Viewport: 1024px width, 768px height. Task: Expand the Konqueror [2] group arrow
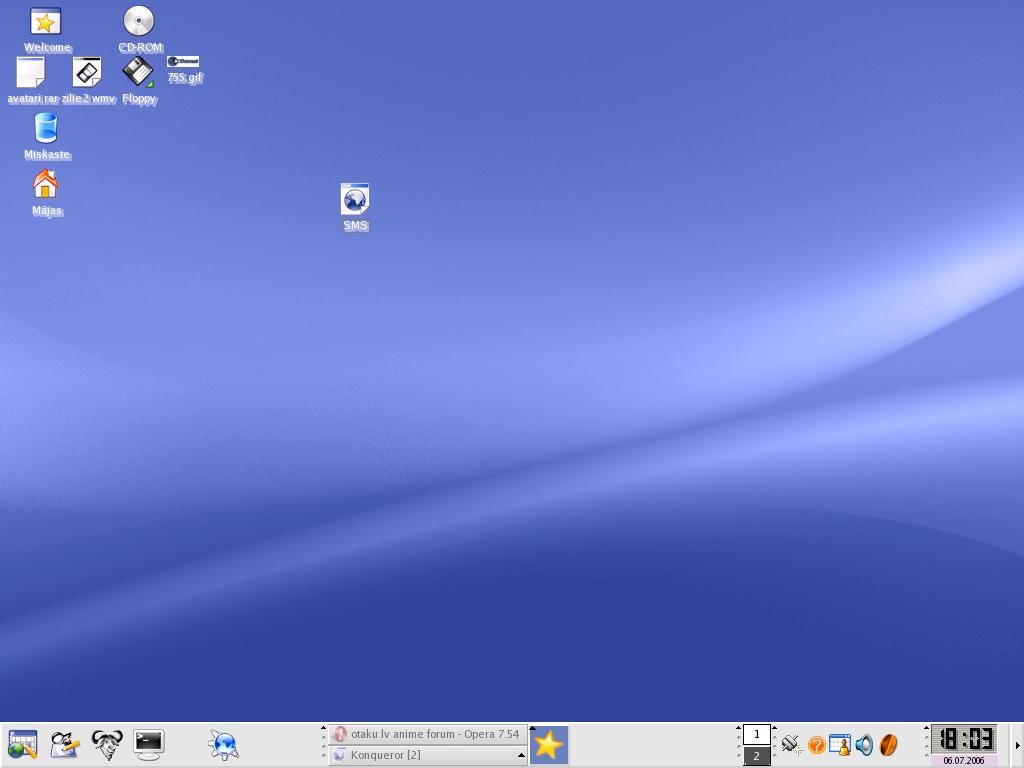(521, 755)
